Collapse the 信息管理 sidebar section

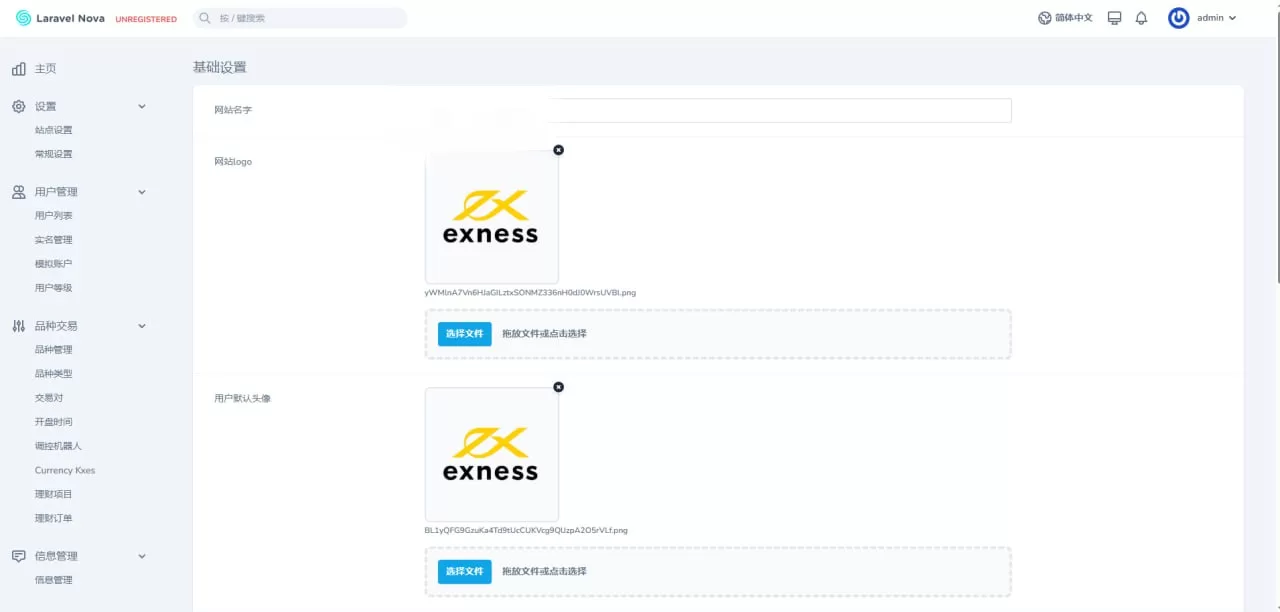click(x=142, y=556)
